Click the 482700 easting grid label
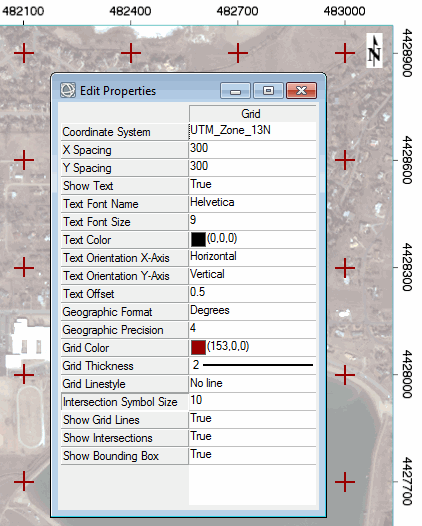The image size is (422, 526). coord(237,11)
